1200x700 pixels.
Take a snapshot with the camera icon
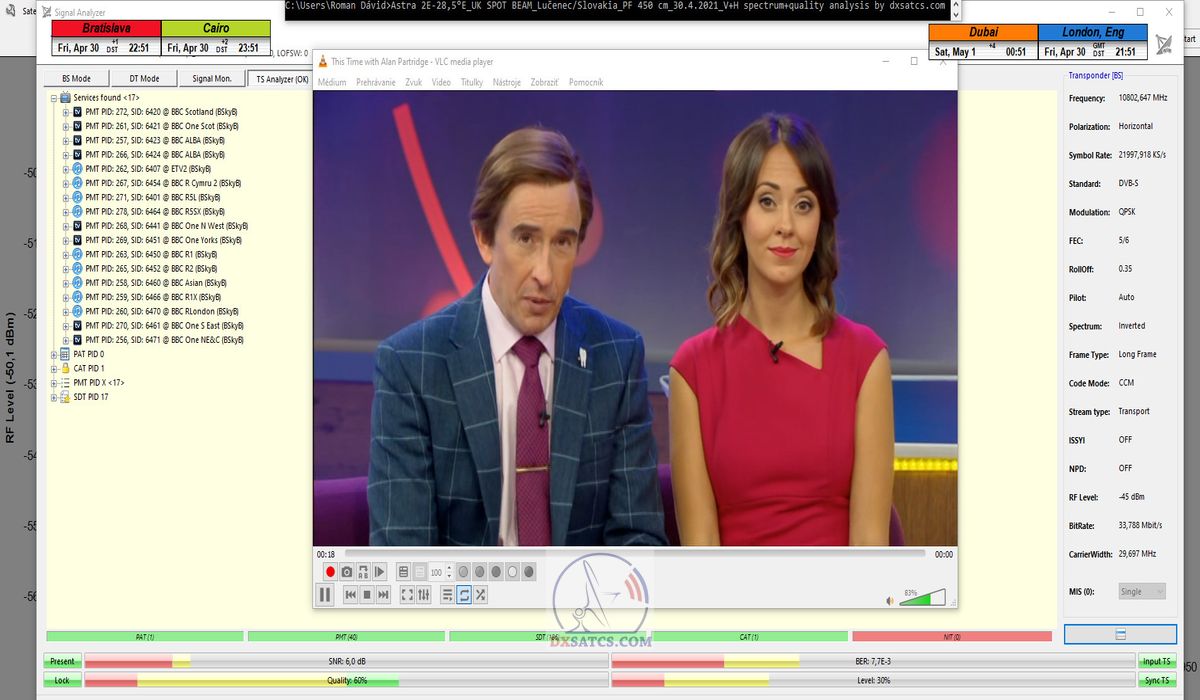(x=347, y=572)
